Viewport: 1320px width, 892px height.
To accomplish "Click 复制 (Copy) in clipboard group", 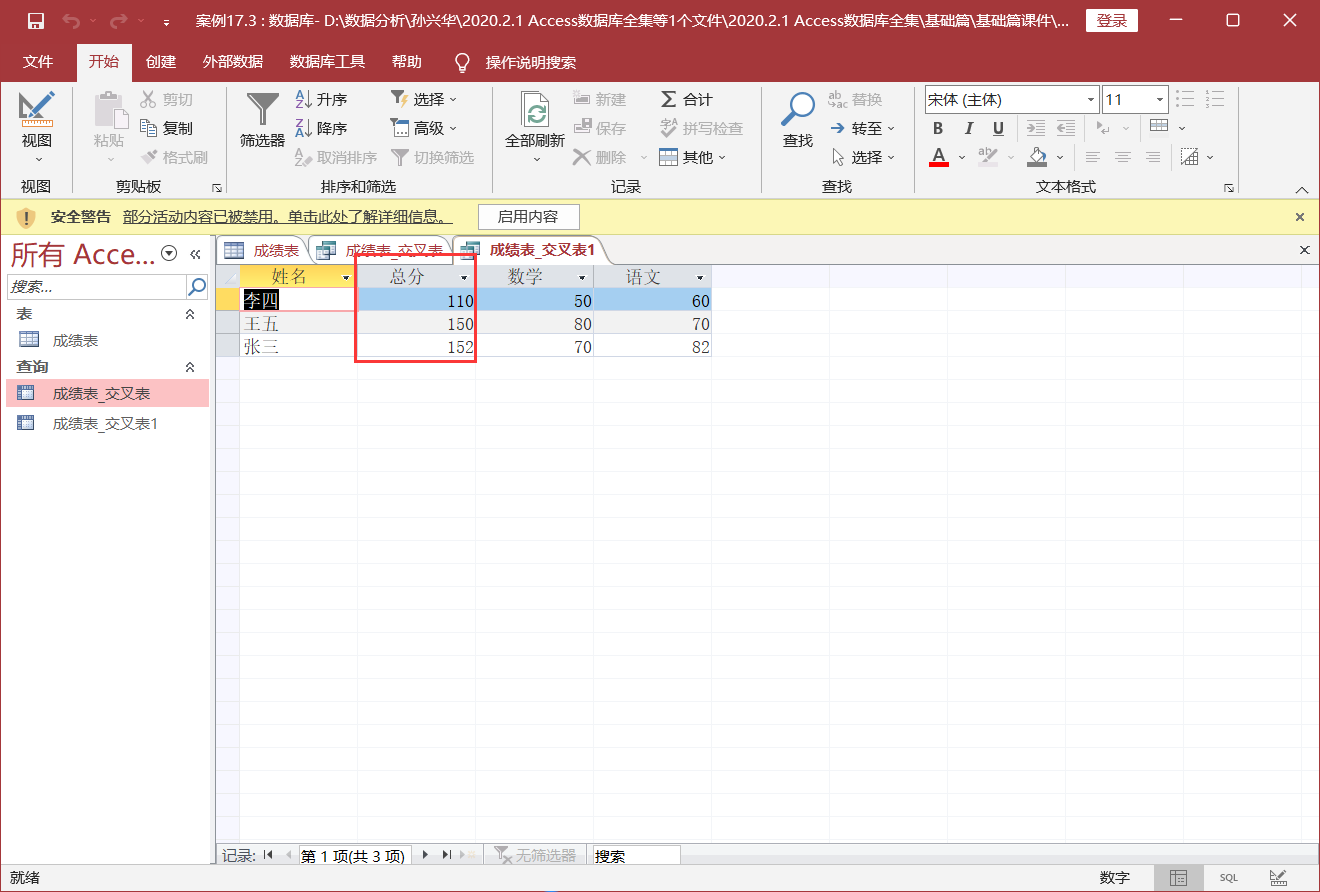I will coord(167,128).
